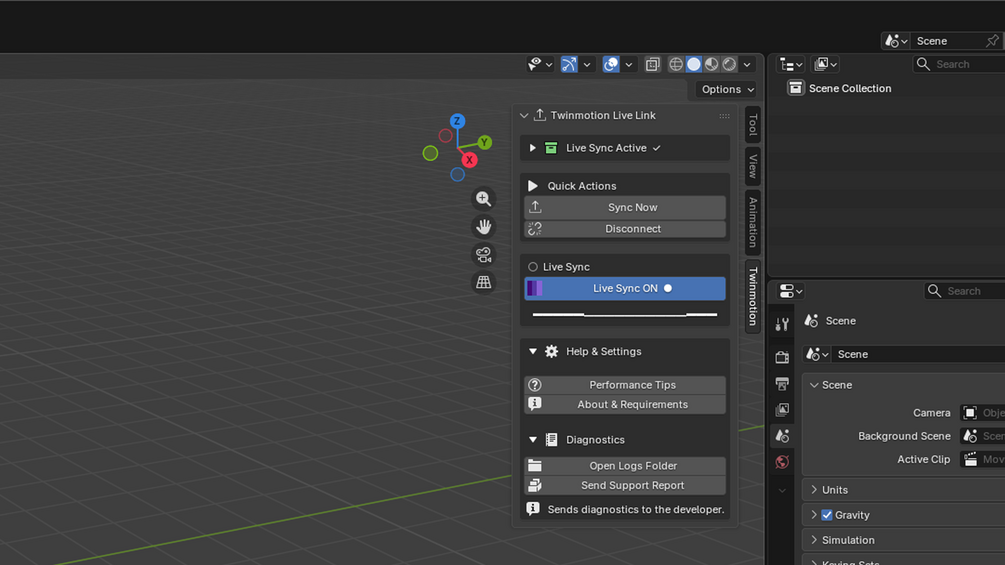
Task: Open the Options dropdown
Action: [727, 89]
